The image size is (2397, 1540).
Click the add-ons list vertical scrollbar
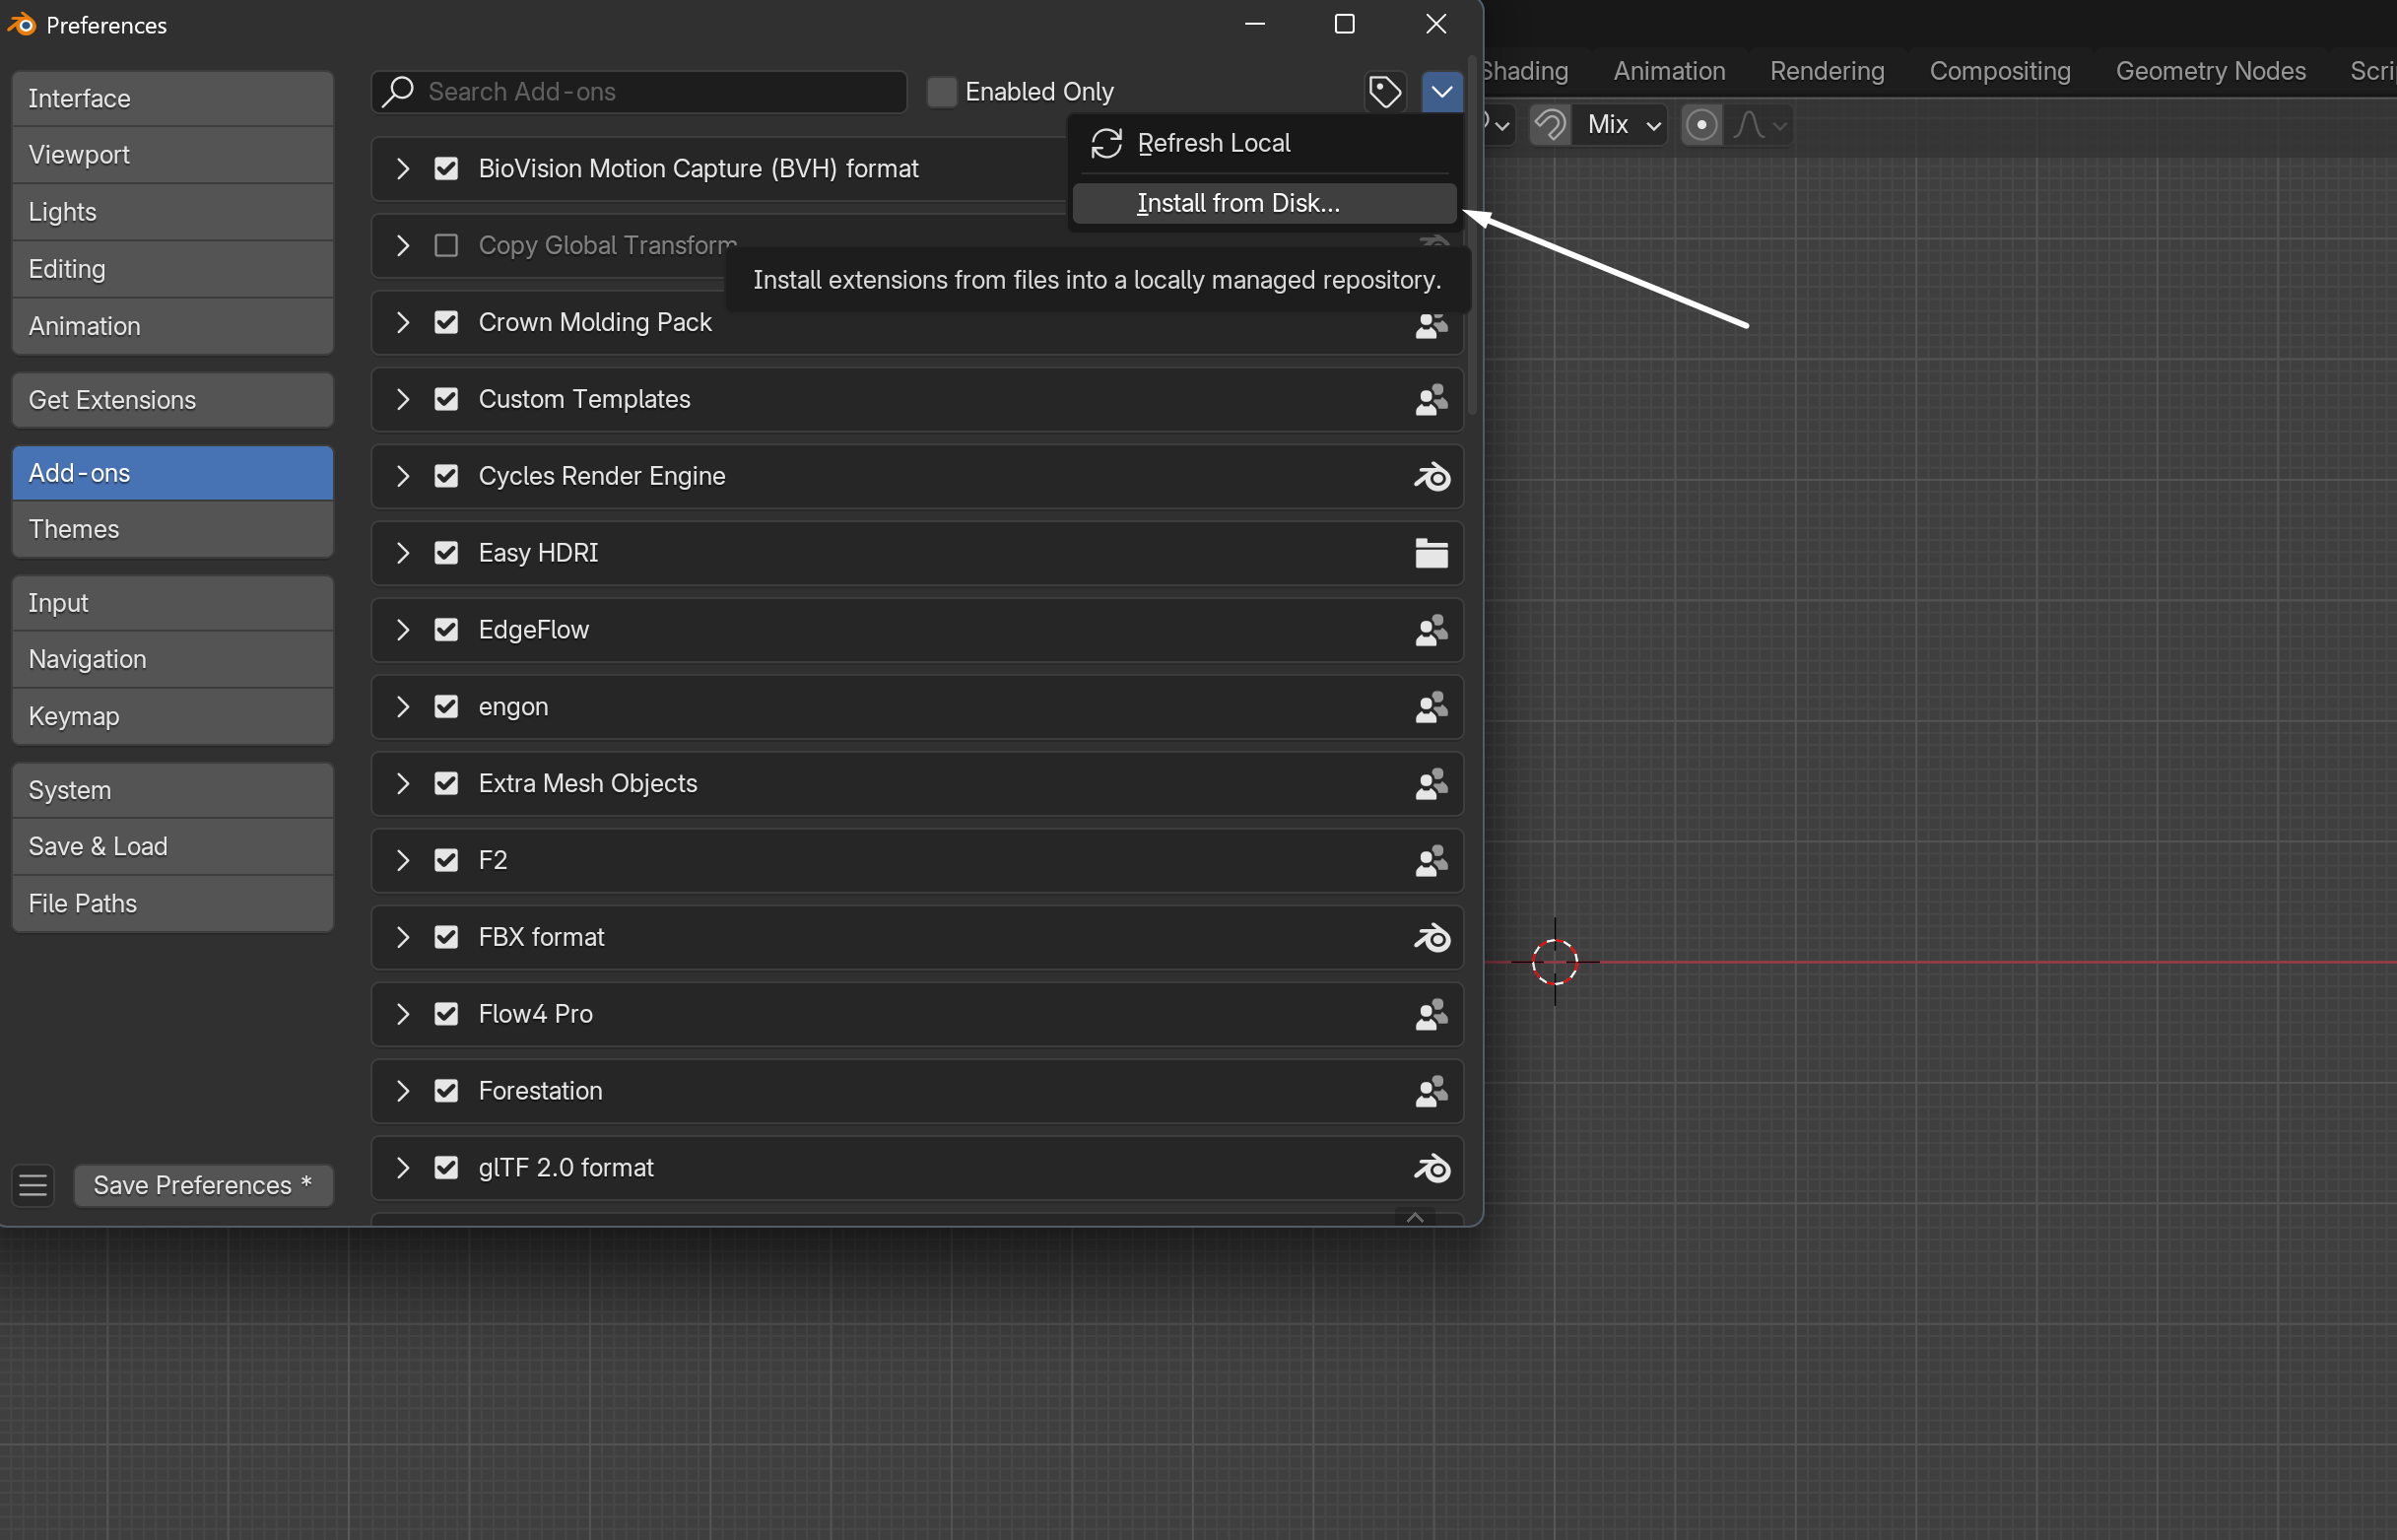click(x=1471, y=235)
